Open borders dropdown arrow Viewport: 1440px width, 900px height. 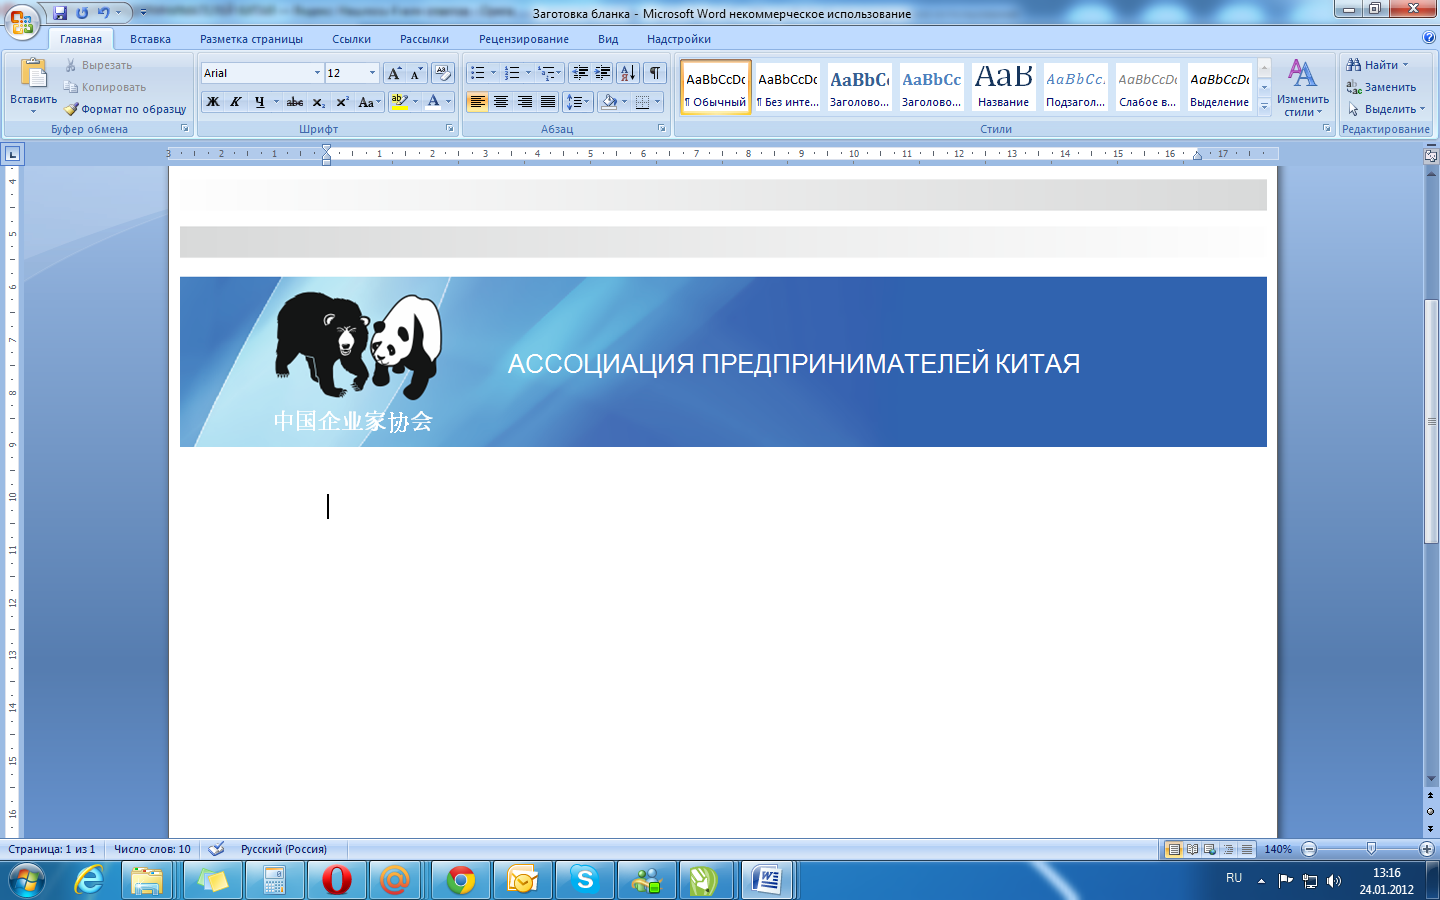(657, 102)
